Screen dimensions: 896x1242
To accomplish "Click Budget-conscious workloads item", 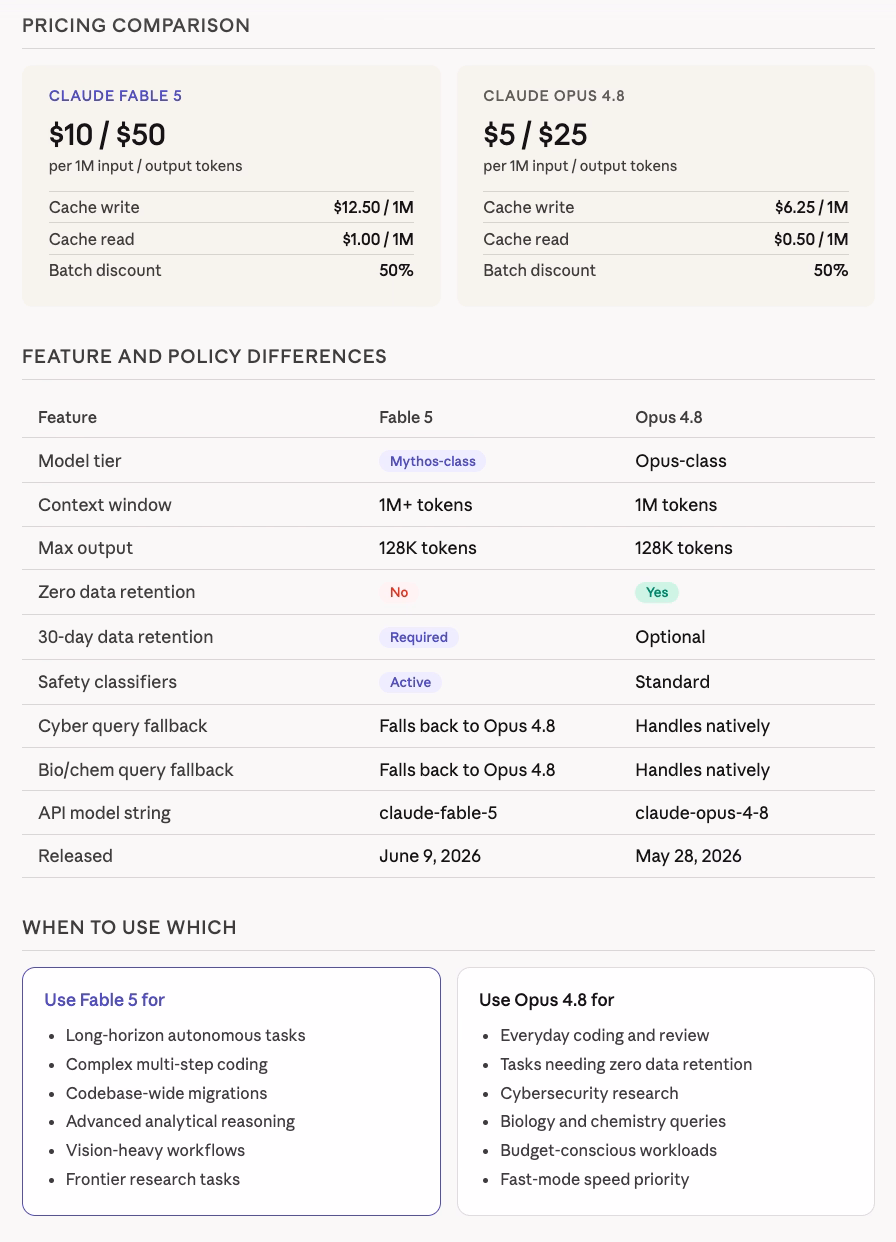I will click(608, 1151).
